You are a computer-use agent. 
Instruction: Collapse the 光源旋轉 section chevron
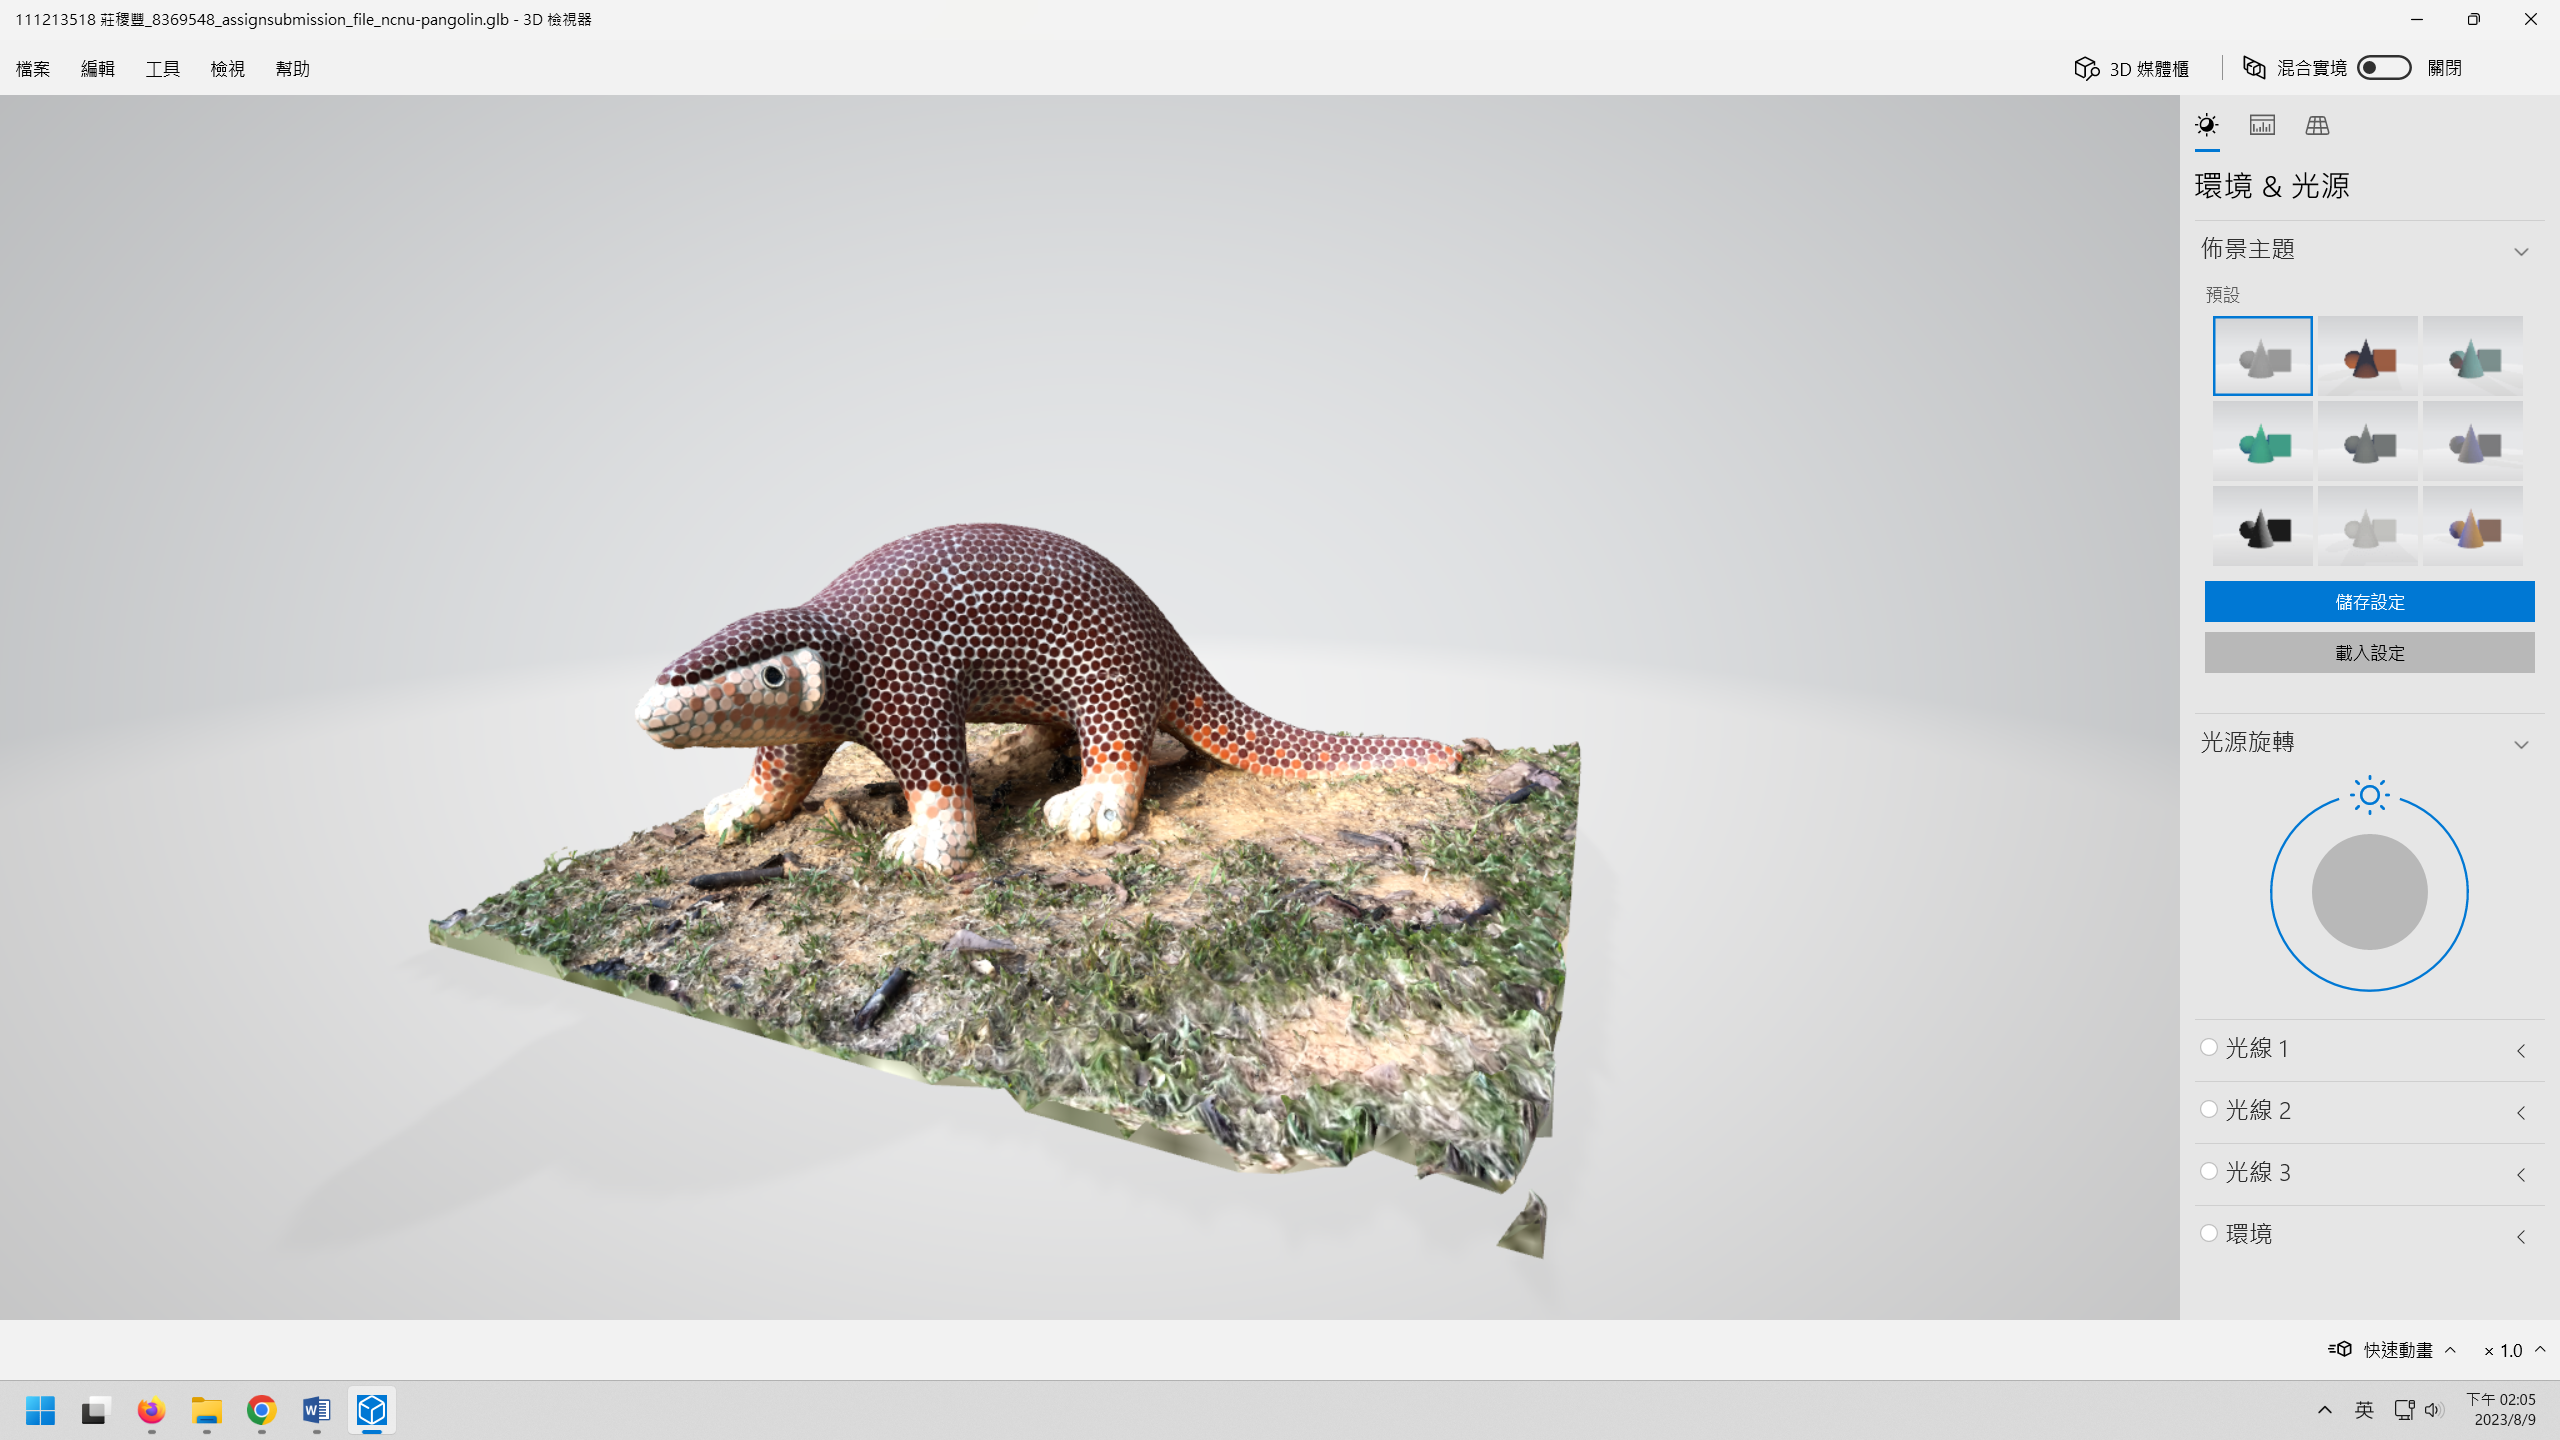coord(2521,744)
